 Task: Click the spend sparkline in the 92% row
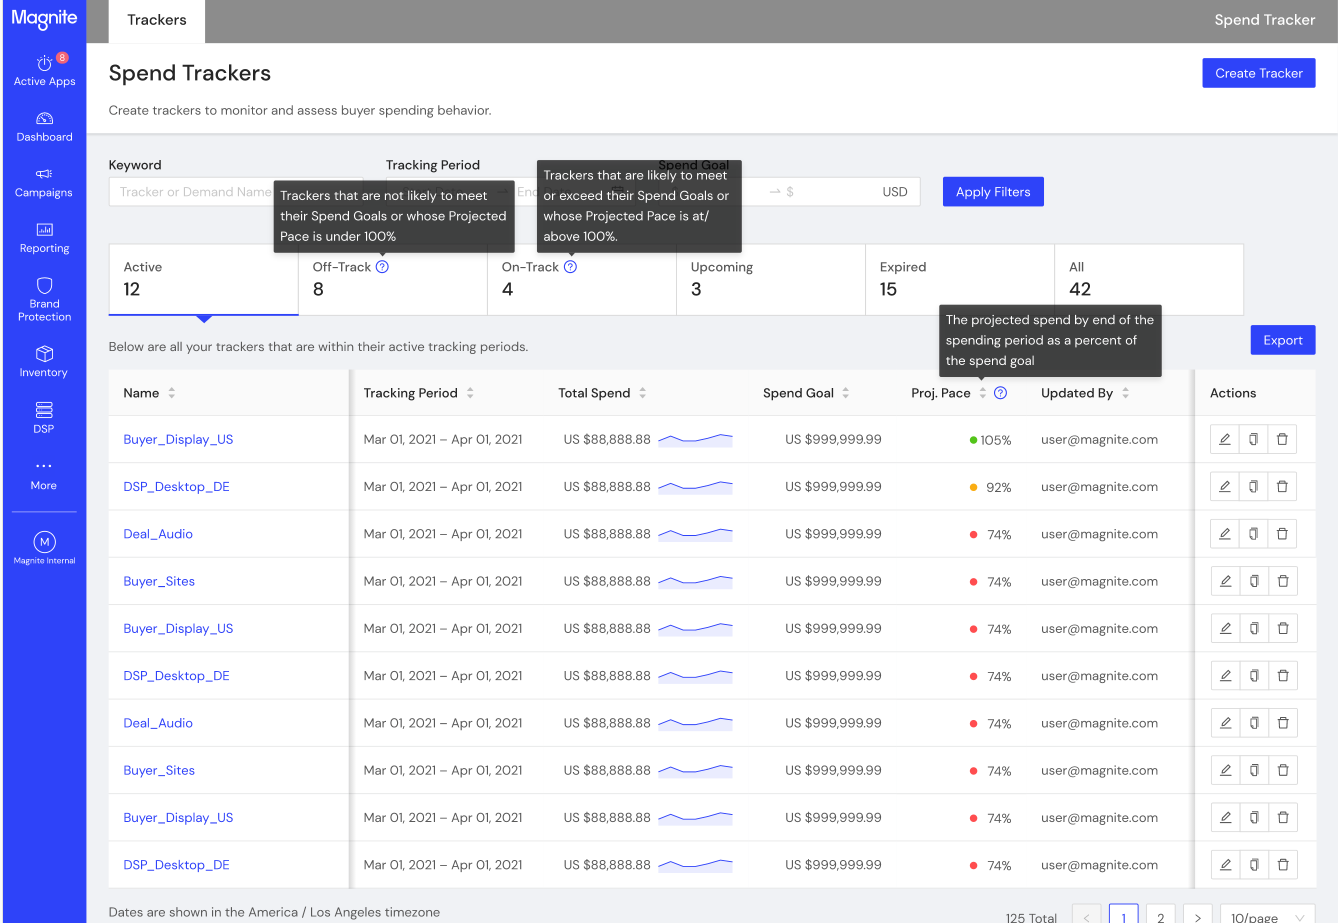pos(696,487)
